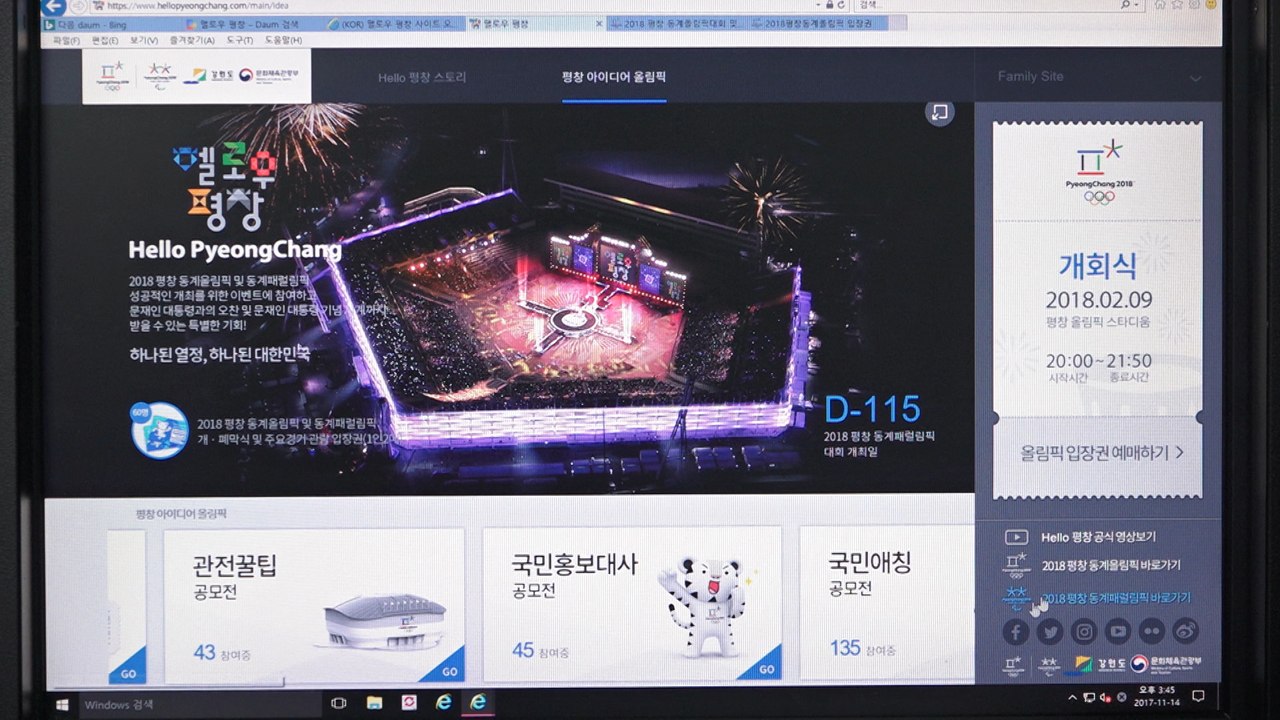Click the 강원도 logo in footer sidebar
This screenshot has width=1280, height=720.
1093,663
